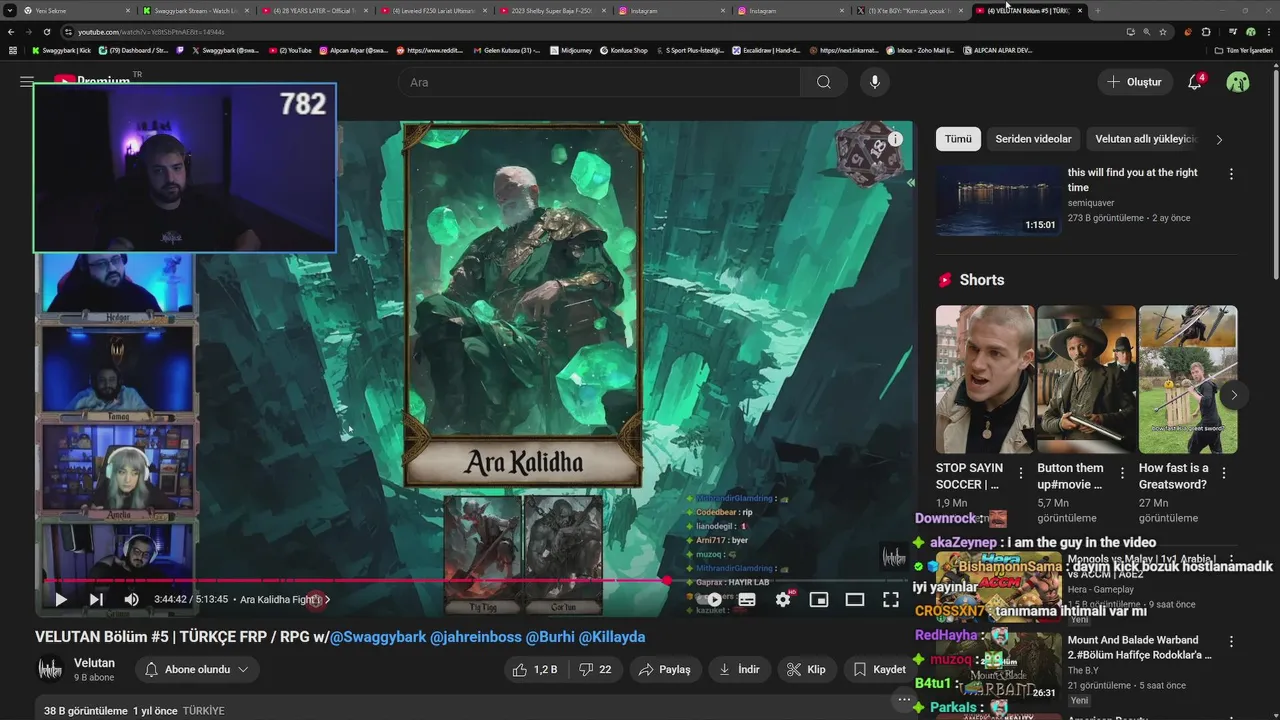Screen dimensions: 1280x720
Task: Reload the page
Action: pyautogui.click(x=46, y=32)
